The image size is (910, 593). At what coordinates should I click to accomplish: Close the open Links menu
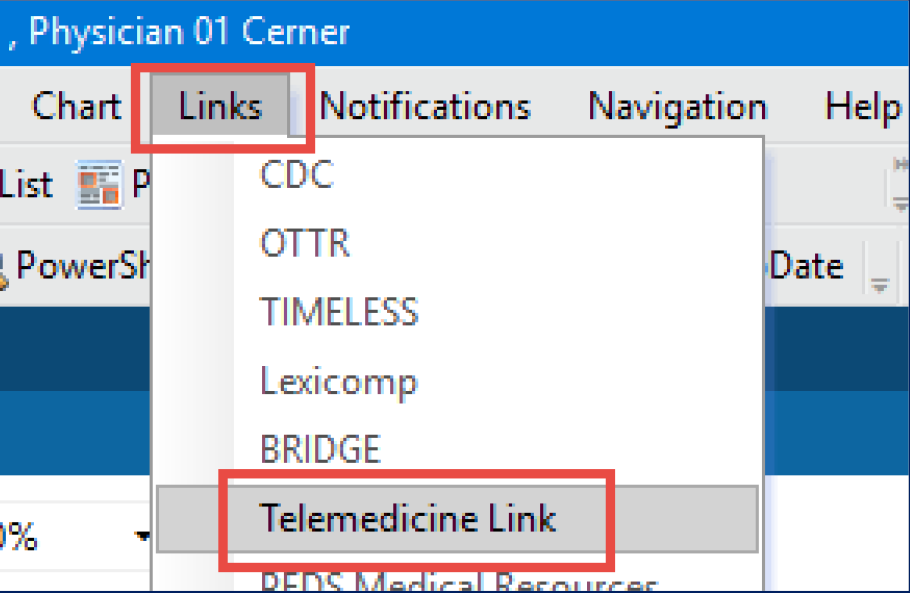pyautogui.click(x=221, y=106)
